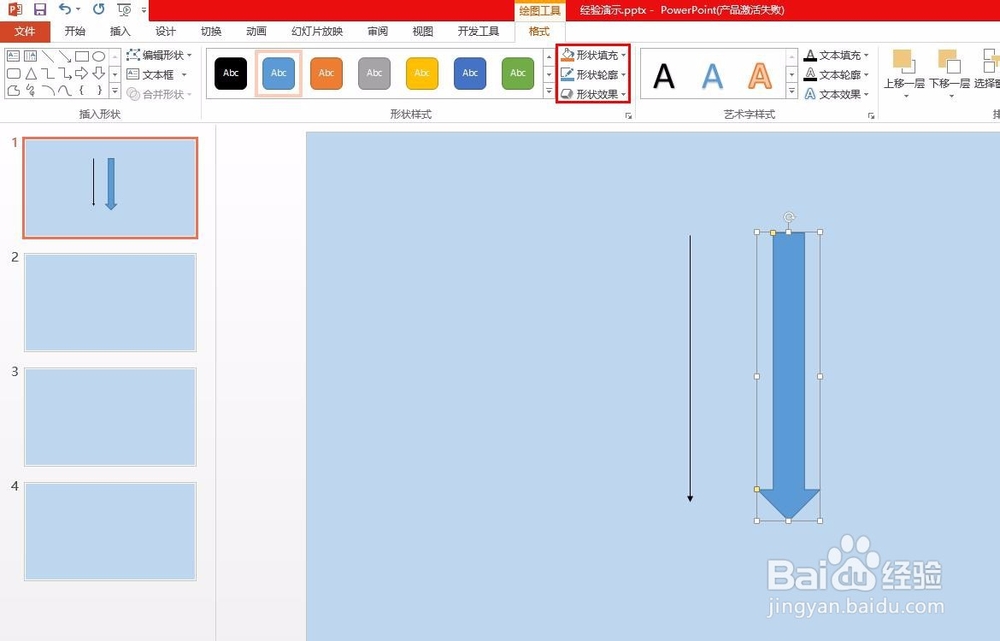Expand the shape styles gallery
Screen dimensions: 1000x641
click(x=548, y=91)
